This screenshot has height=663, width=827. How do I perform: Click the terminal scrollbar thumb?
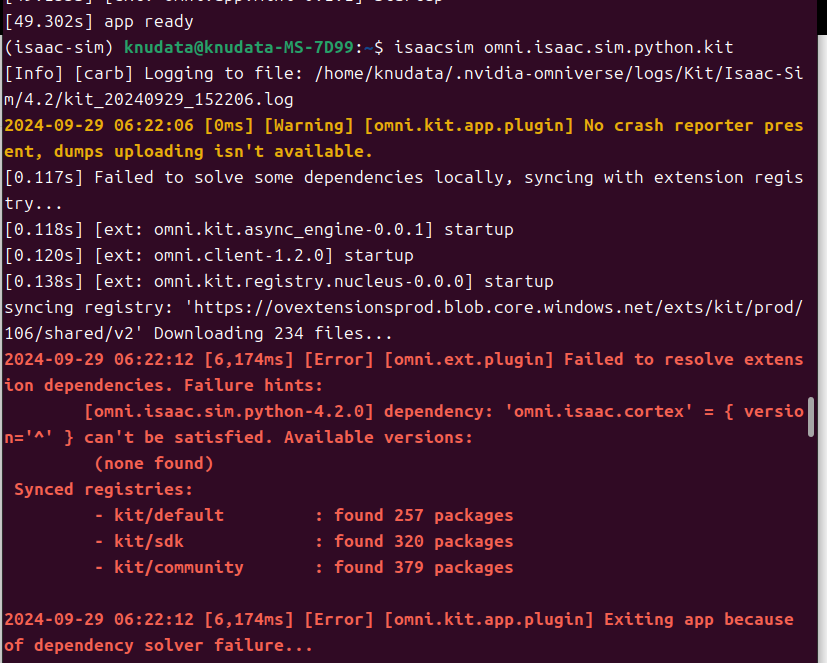[x=811, y=417]
